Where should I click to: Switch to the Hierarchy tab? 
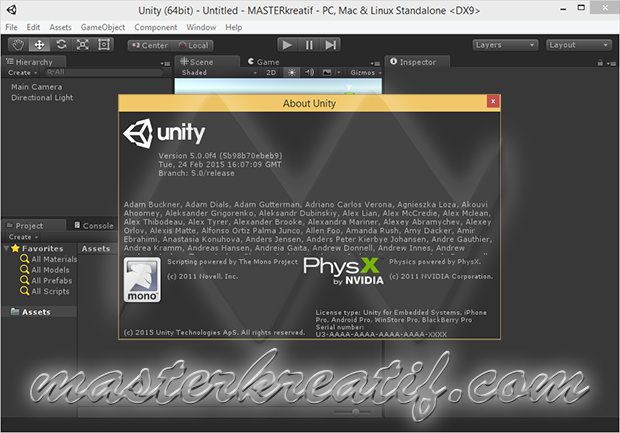pyautogui.click(x=34, y=62)
